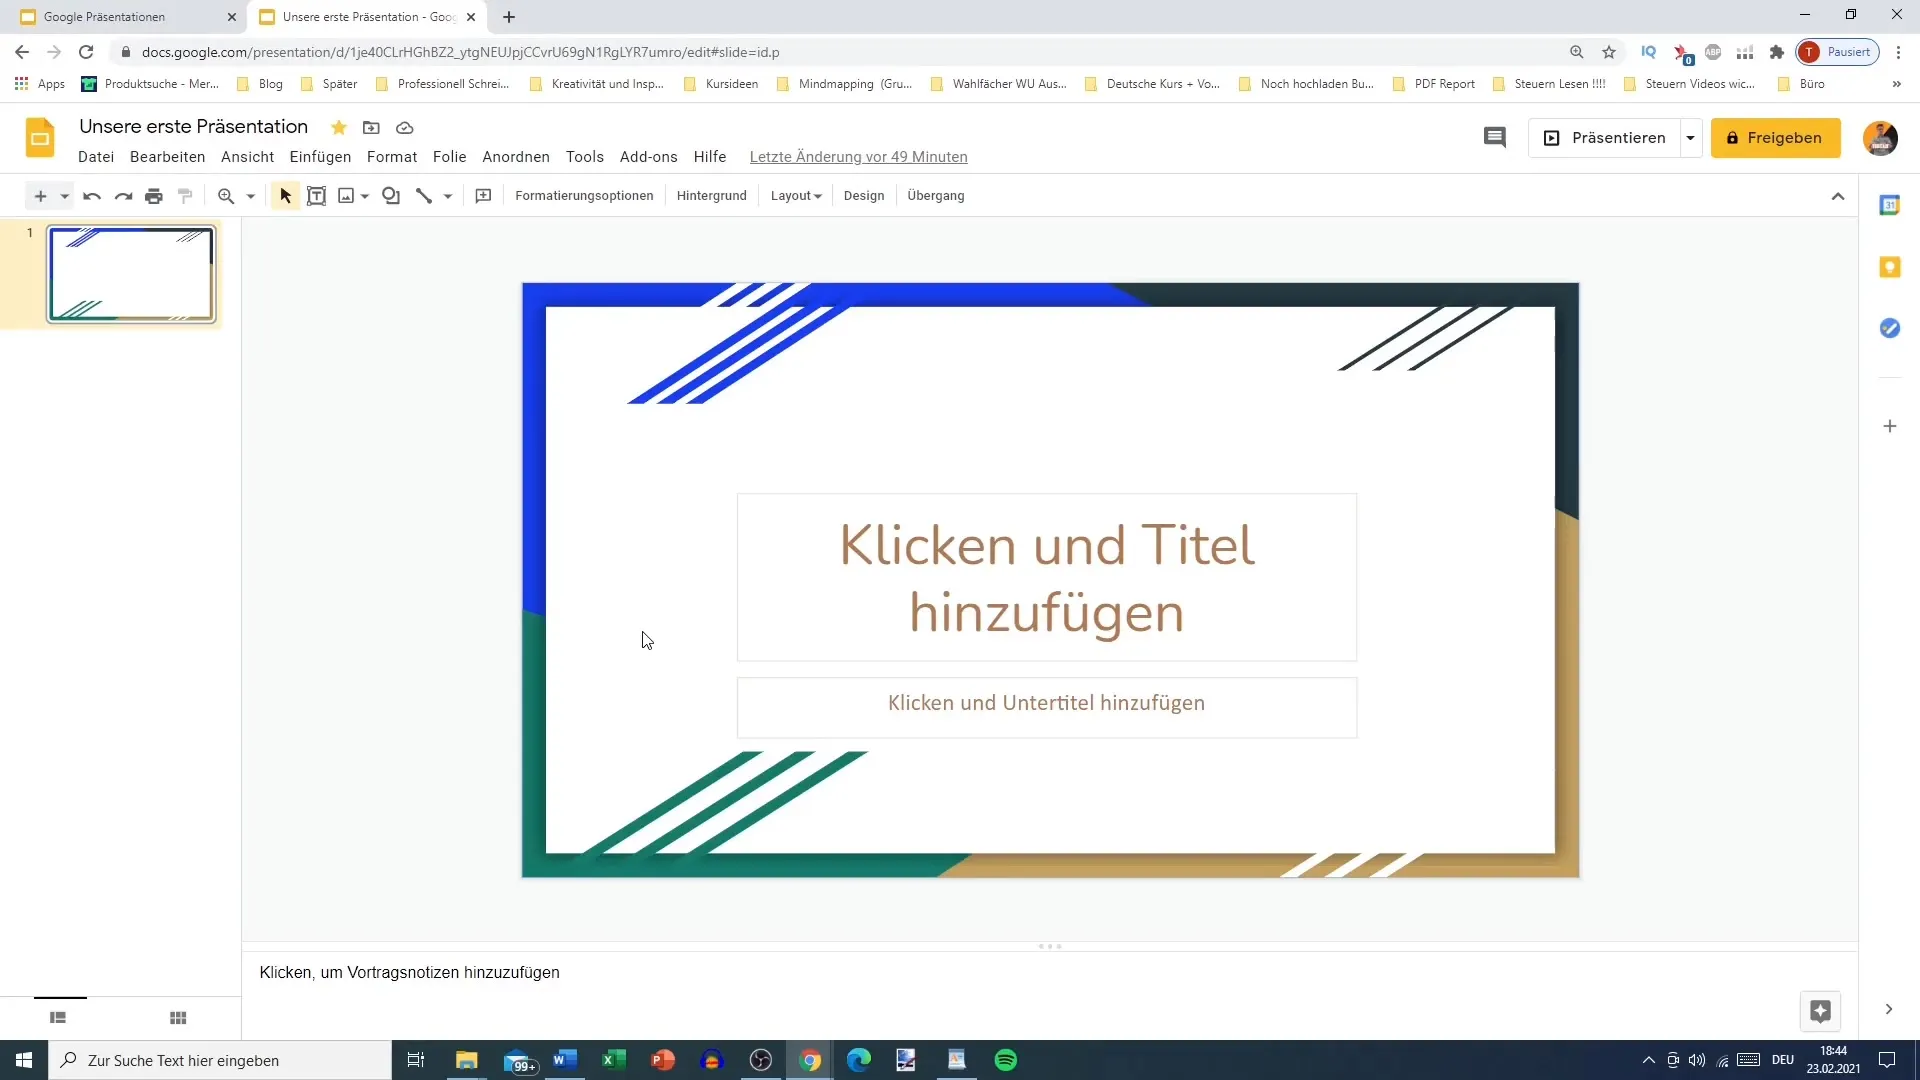
Task: Click the Design button
Action: [x=864, y=196]
